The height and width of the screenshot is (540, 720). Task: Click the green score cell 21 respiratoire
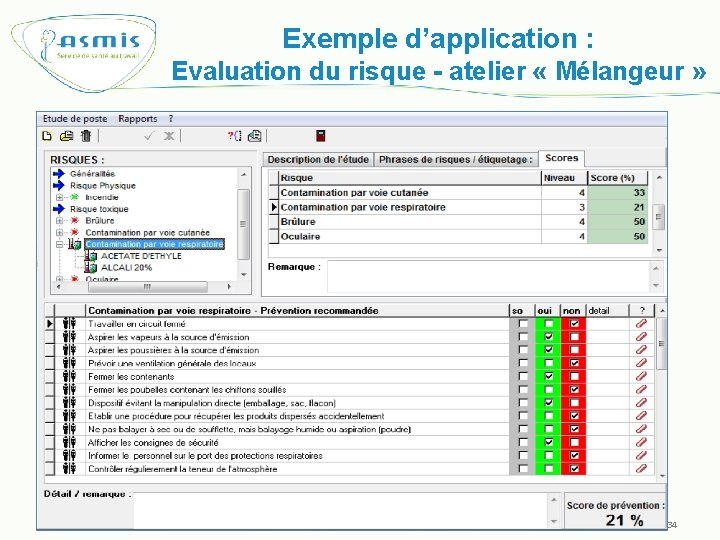coord(617,207)
